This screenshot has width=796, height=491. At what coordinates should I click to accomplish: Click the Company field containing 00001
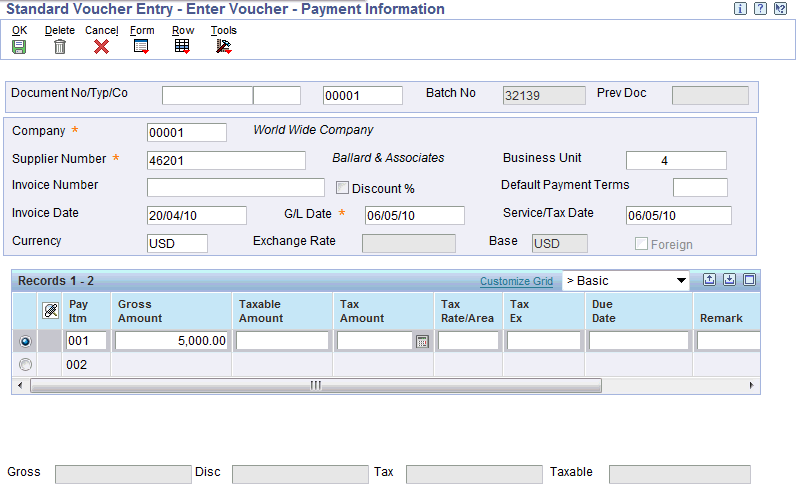[x=186, y=133]
